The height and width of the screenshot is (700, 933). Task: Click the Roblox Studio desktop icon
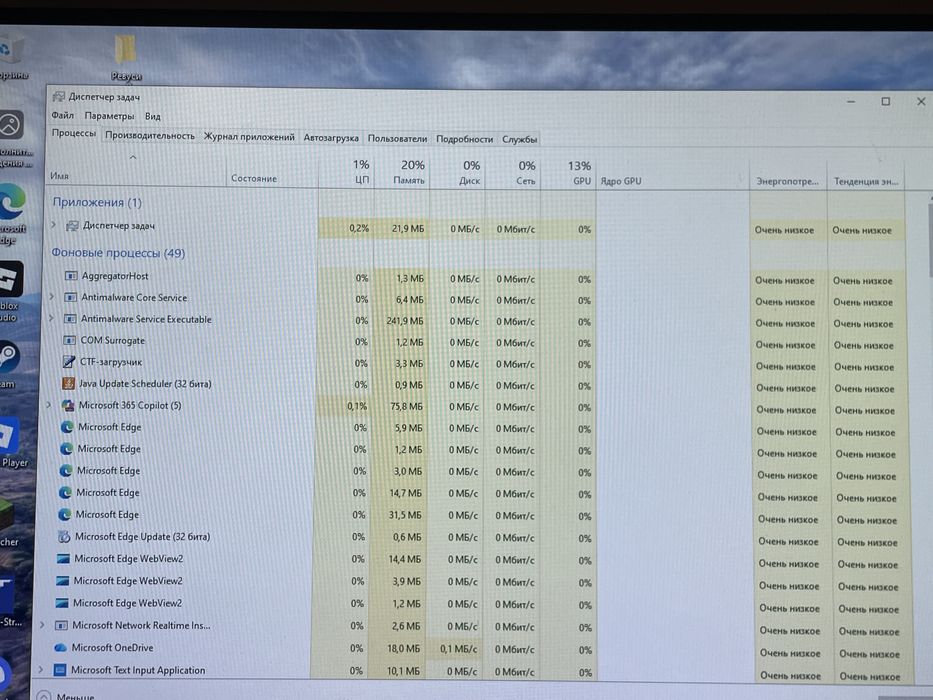click(10, 279)
